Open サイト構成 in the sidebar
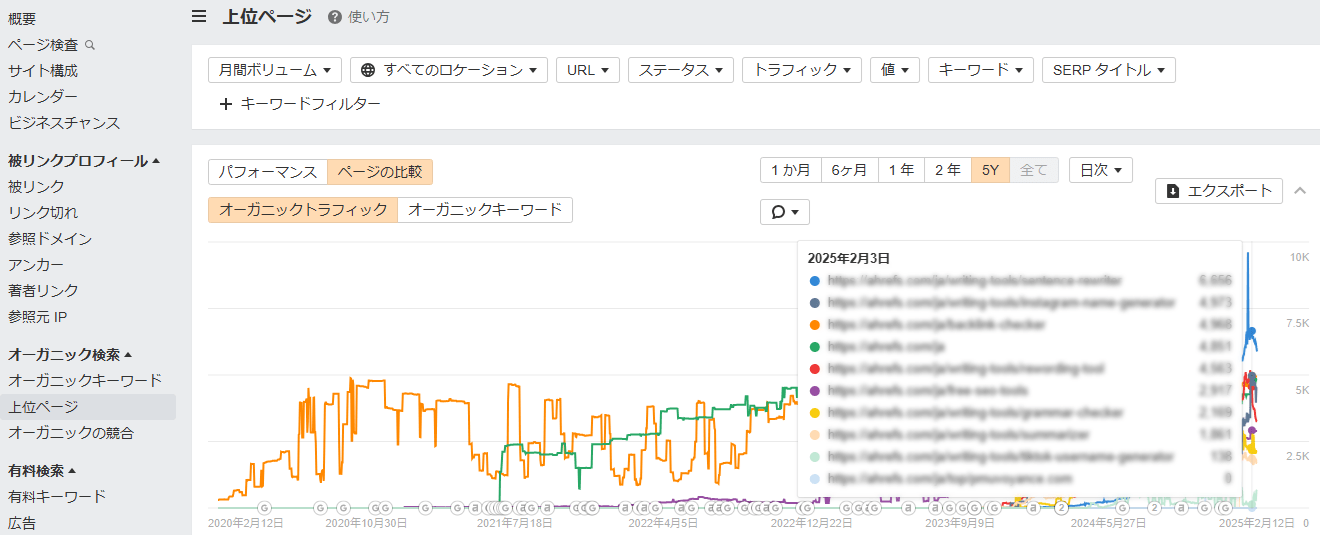 click(x=43, y=71)
